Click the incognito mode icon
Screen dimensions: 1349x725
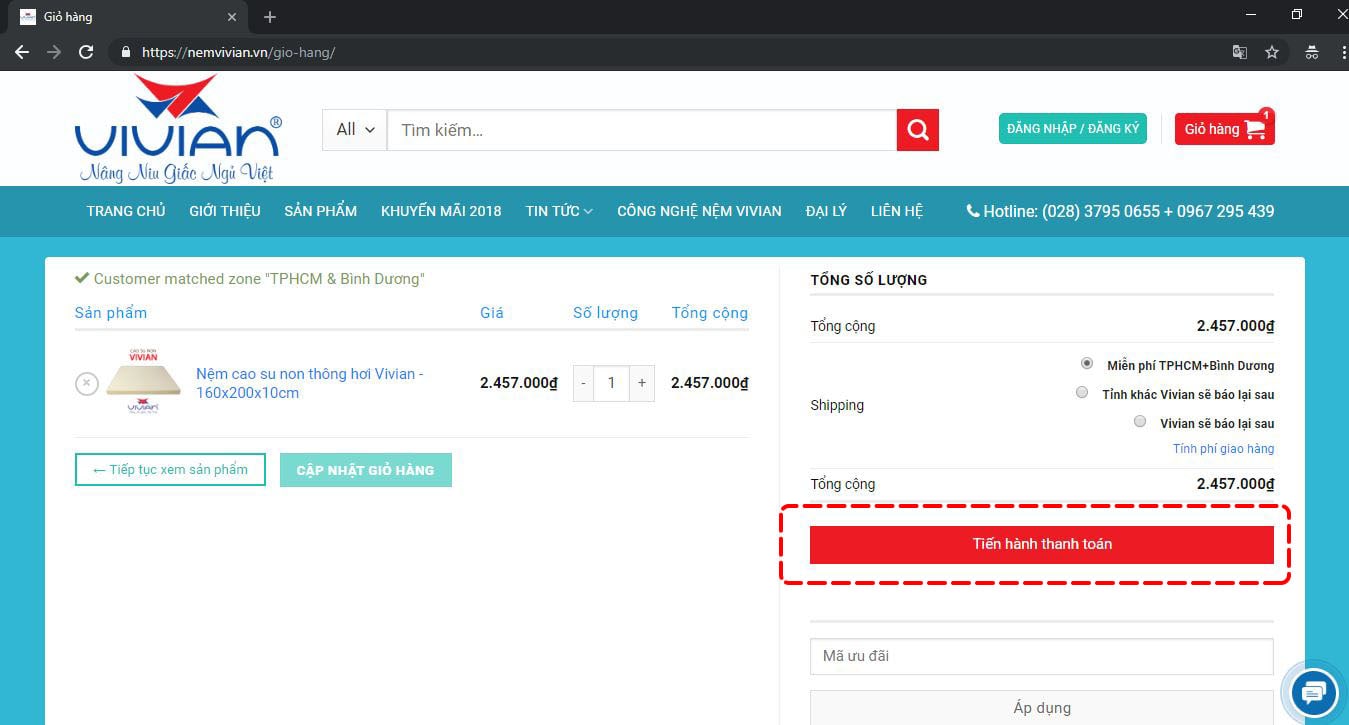coord(1312,52)
